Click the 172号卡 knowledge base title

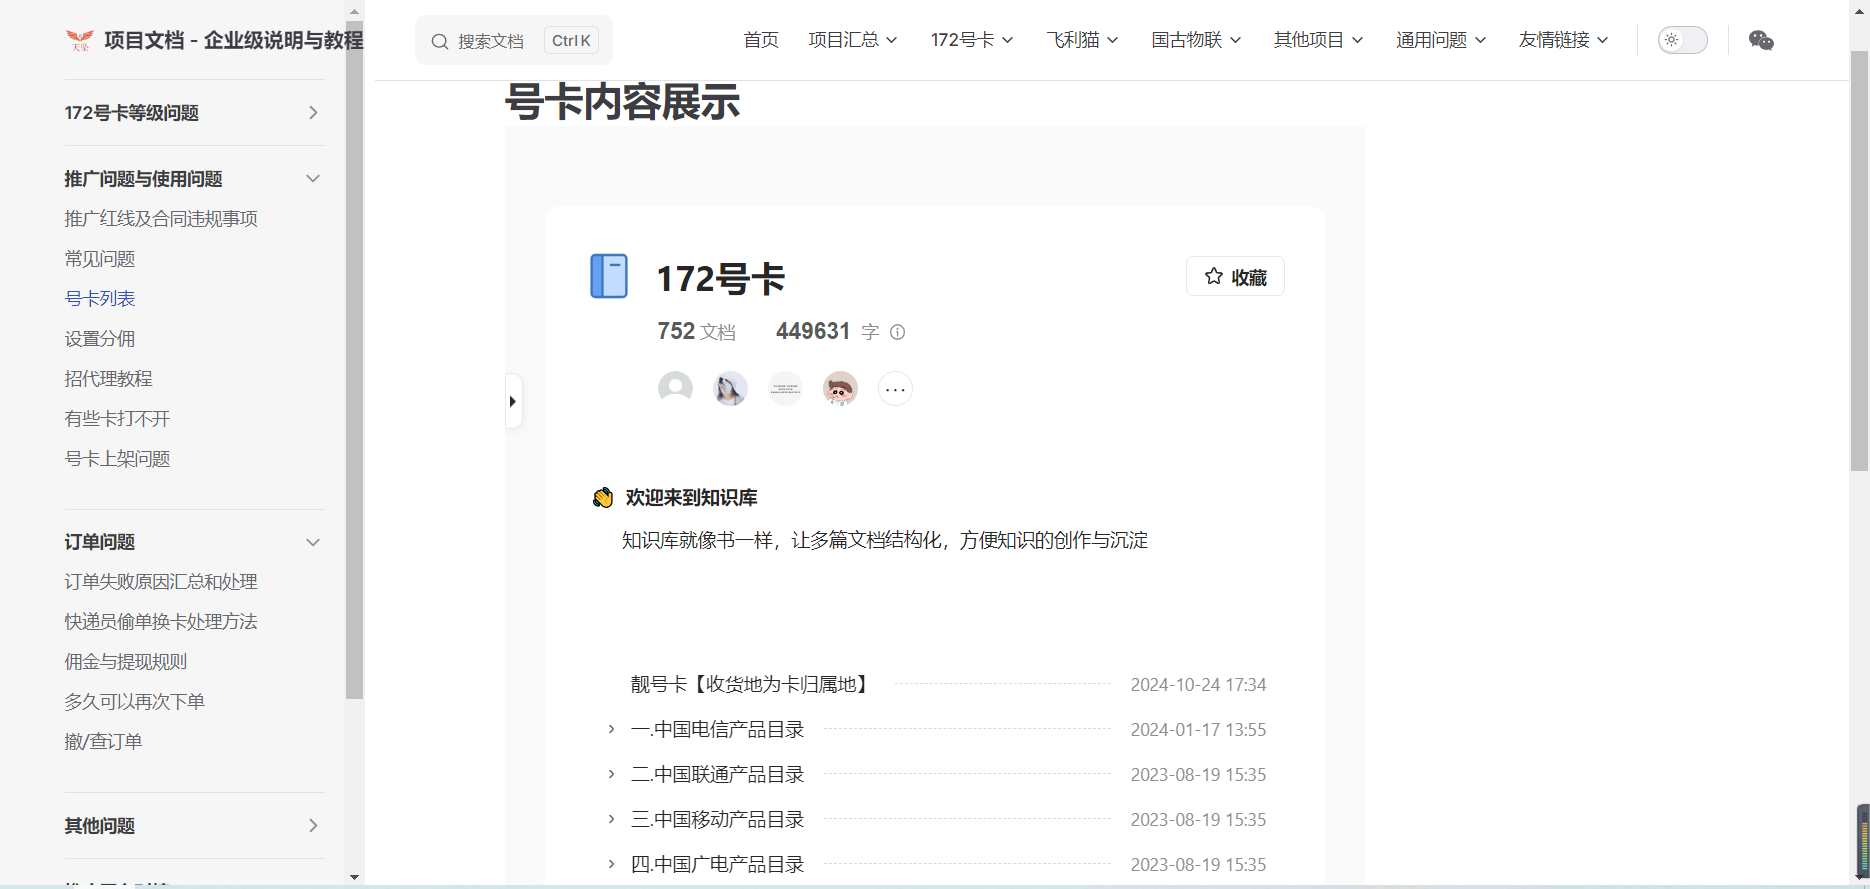[721, 278]
